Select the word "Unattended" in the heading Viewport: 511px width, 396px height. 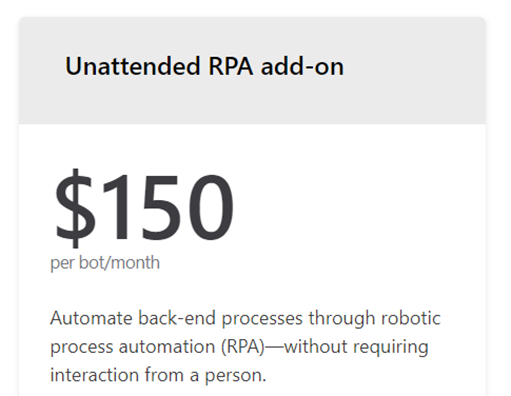coord(133,66)
